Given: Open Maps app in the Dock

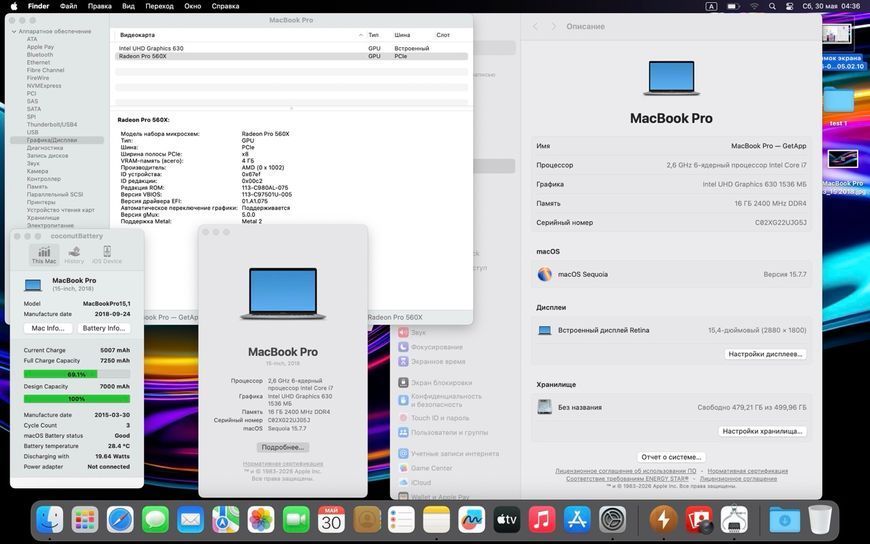Looking at the screenshot, I should click(x=225, y=520).
